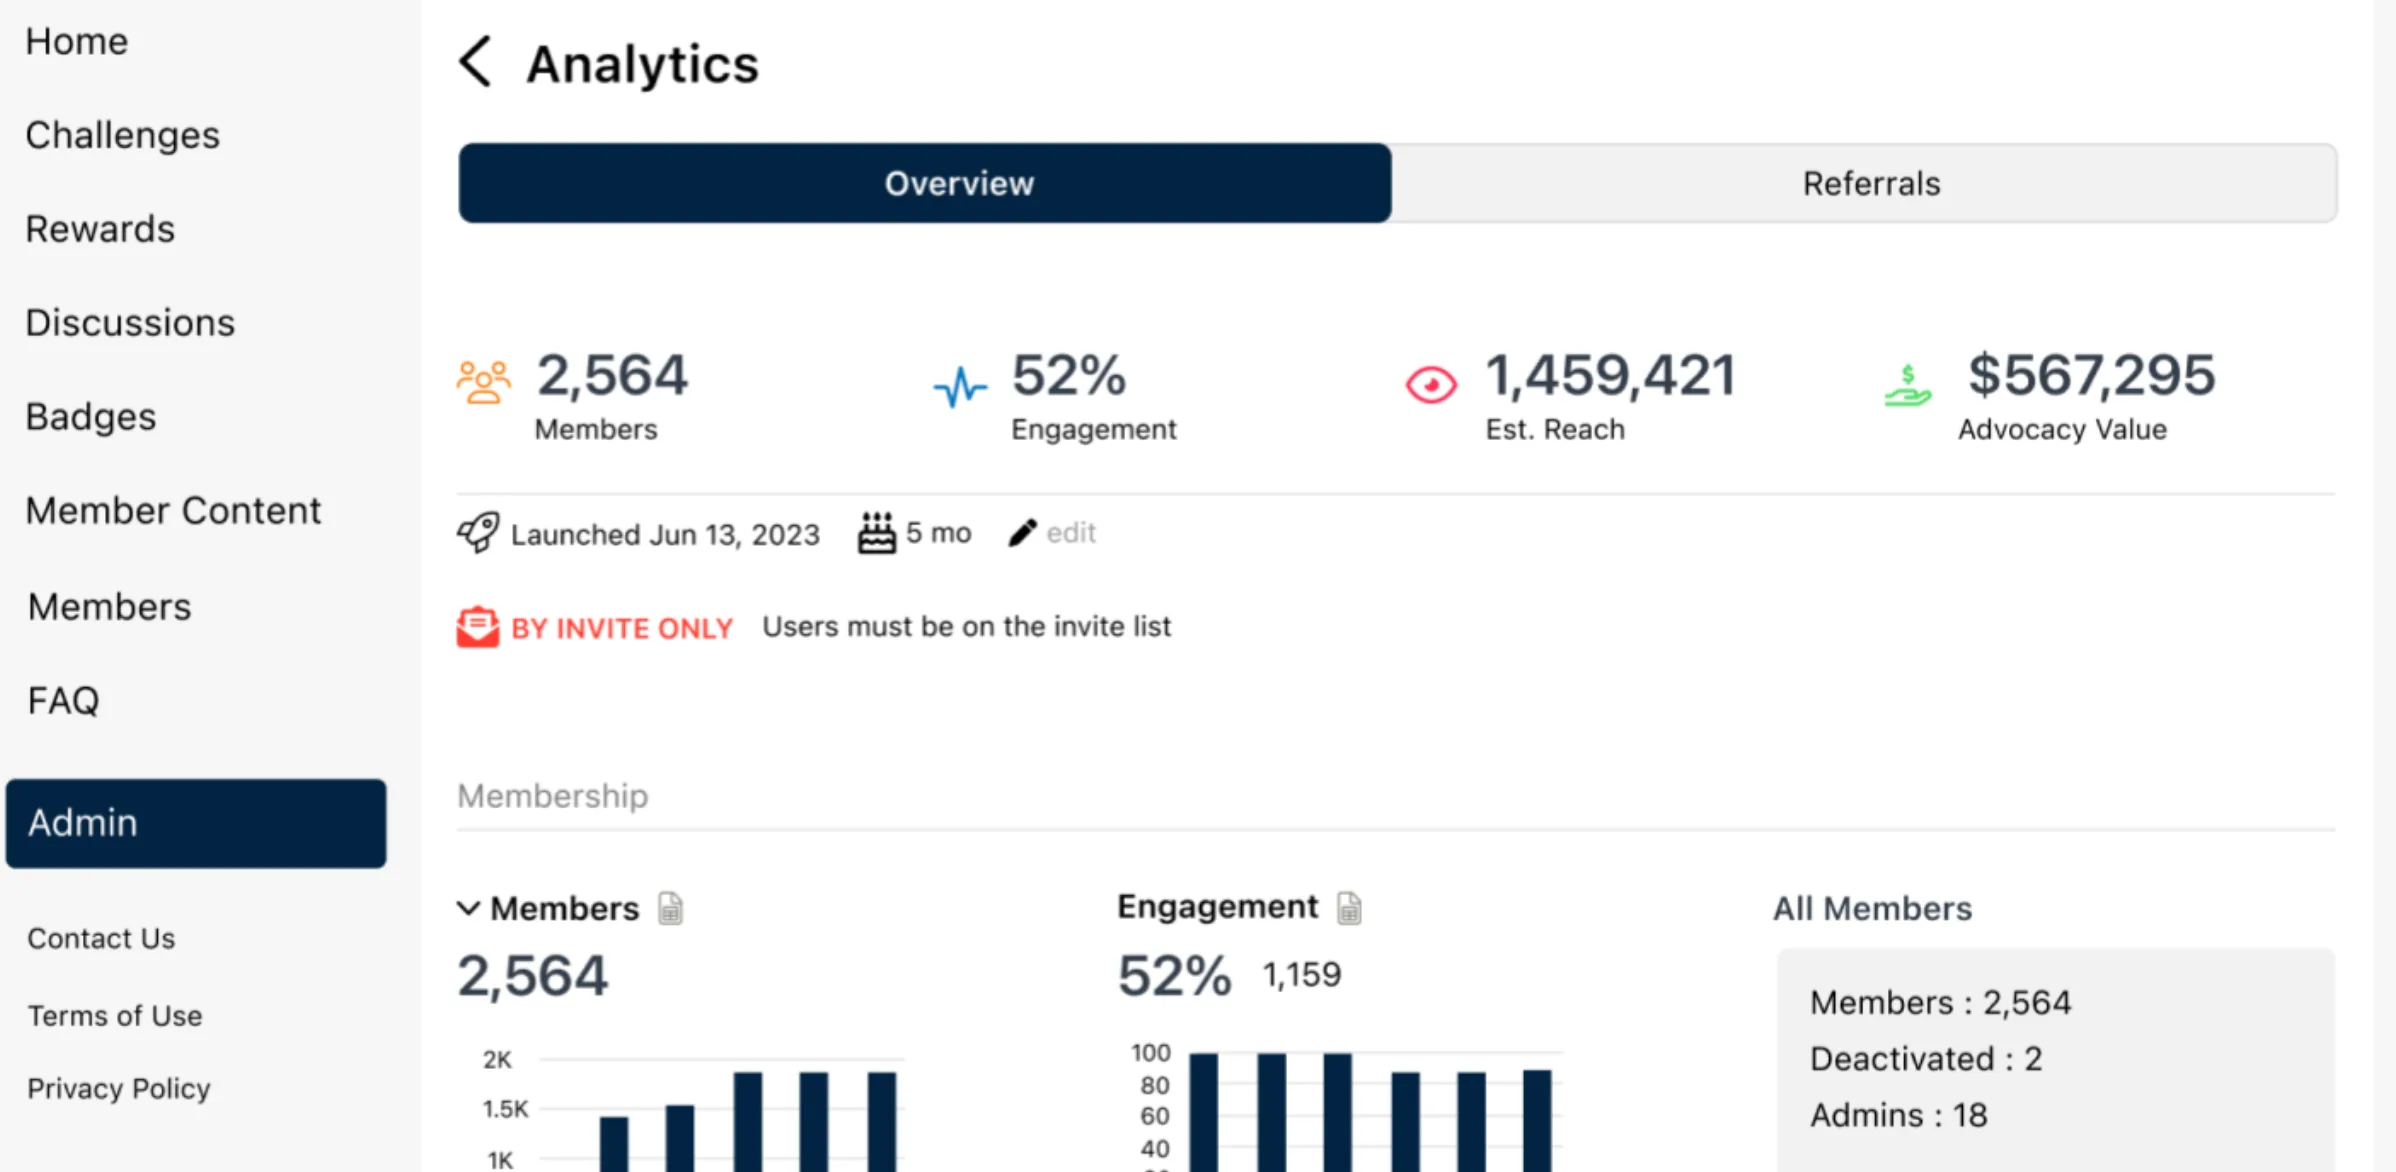2396x1172 pixels.
Task: Open Member Content in the sidebar
Action: 174,511
